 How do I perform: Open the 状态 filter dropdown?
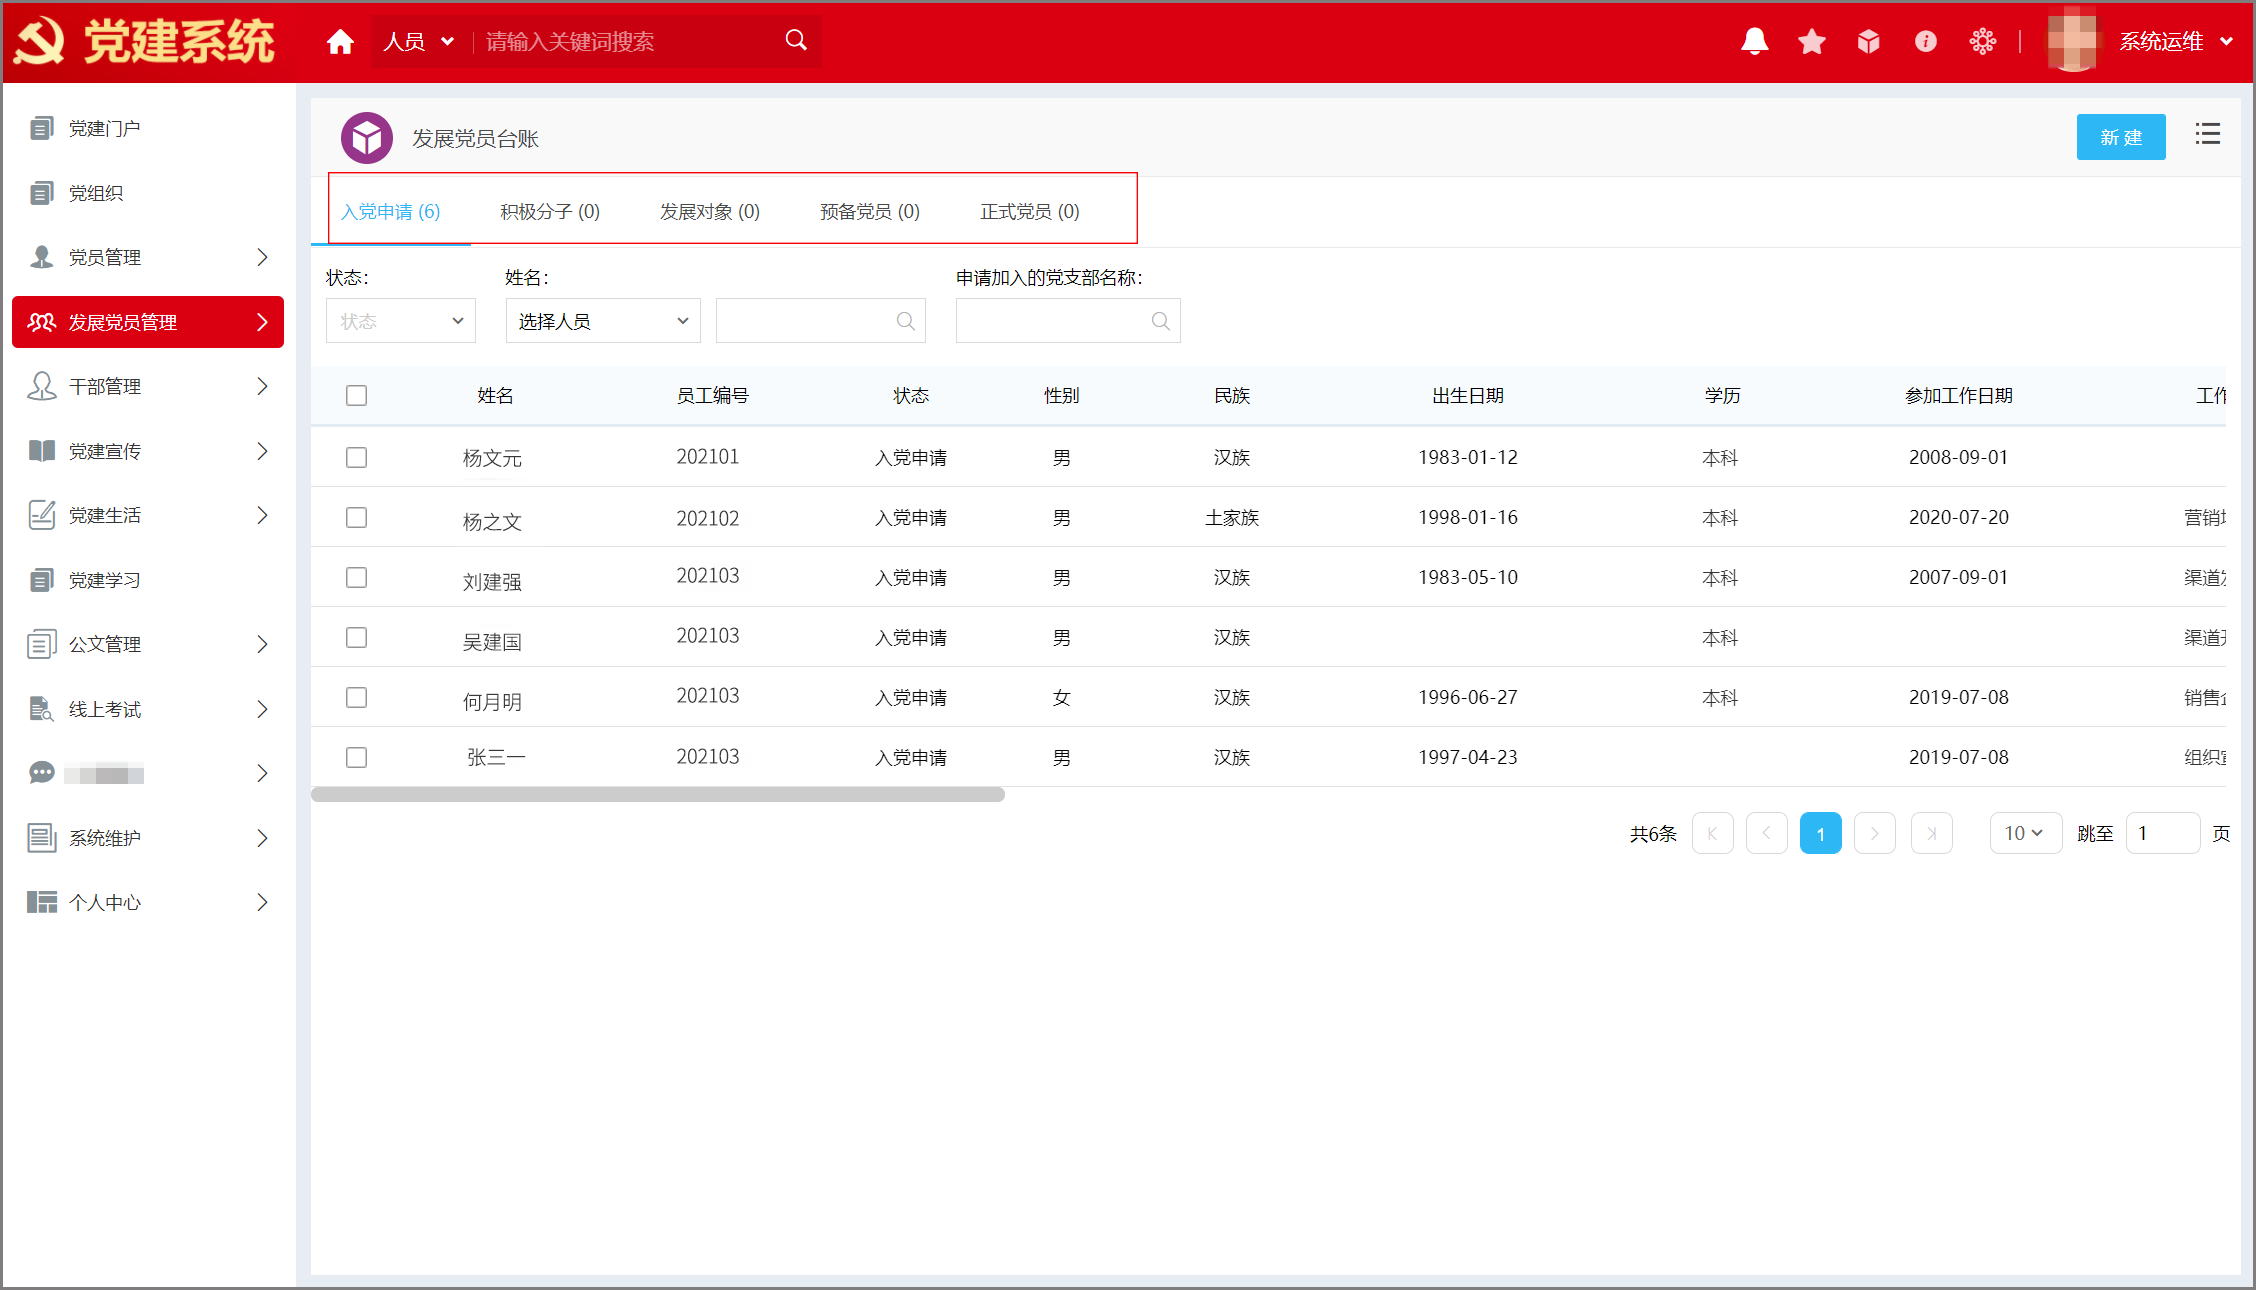400,321
